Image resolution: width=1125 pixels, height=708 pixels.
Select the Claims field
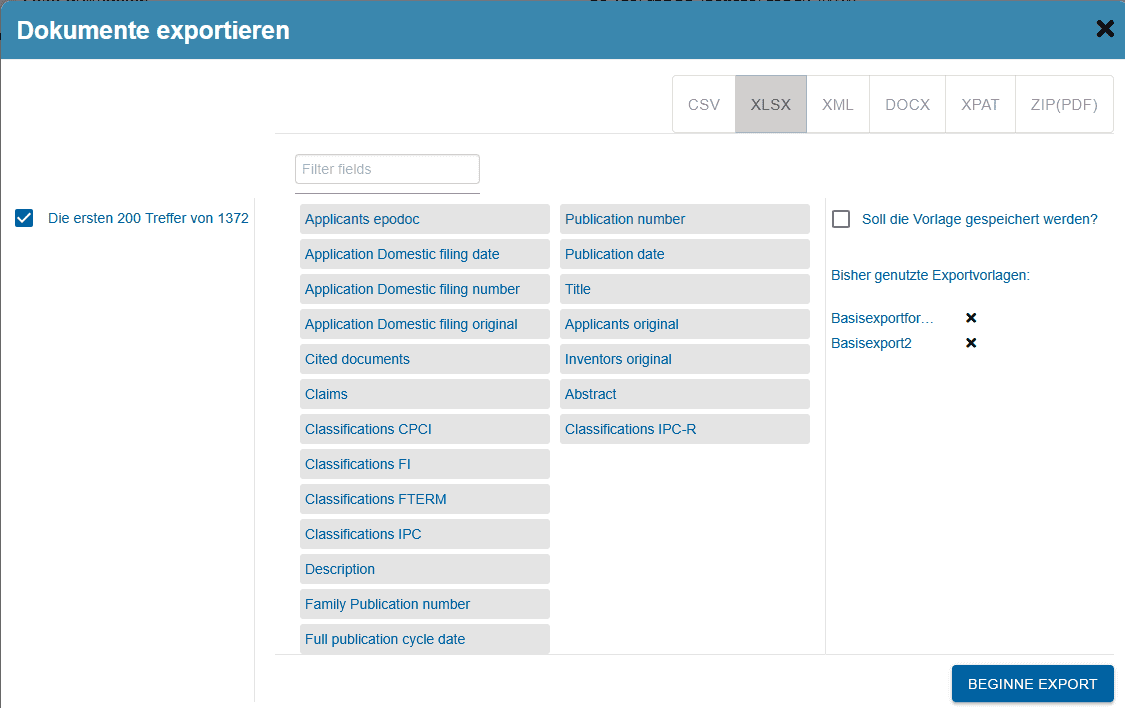(424, 394)
